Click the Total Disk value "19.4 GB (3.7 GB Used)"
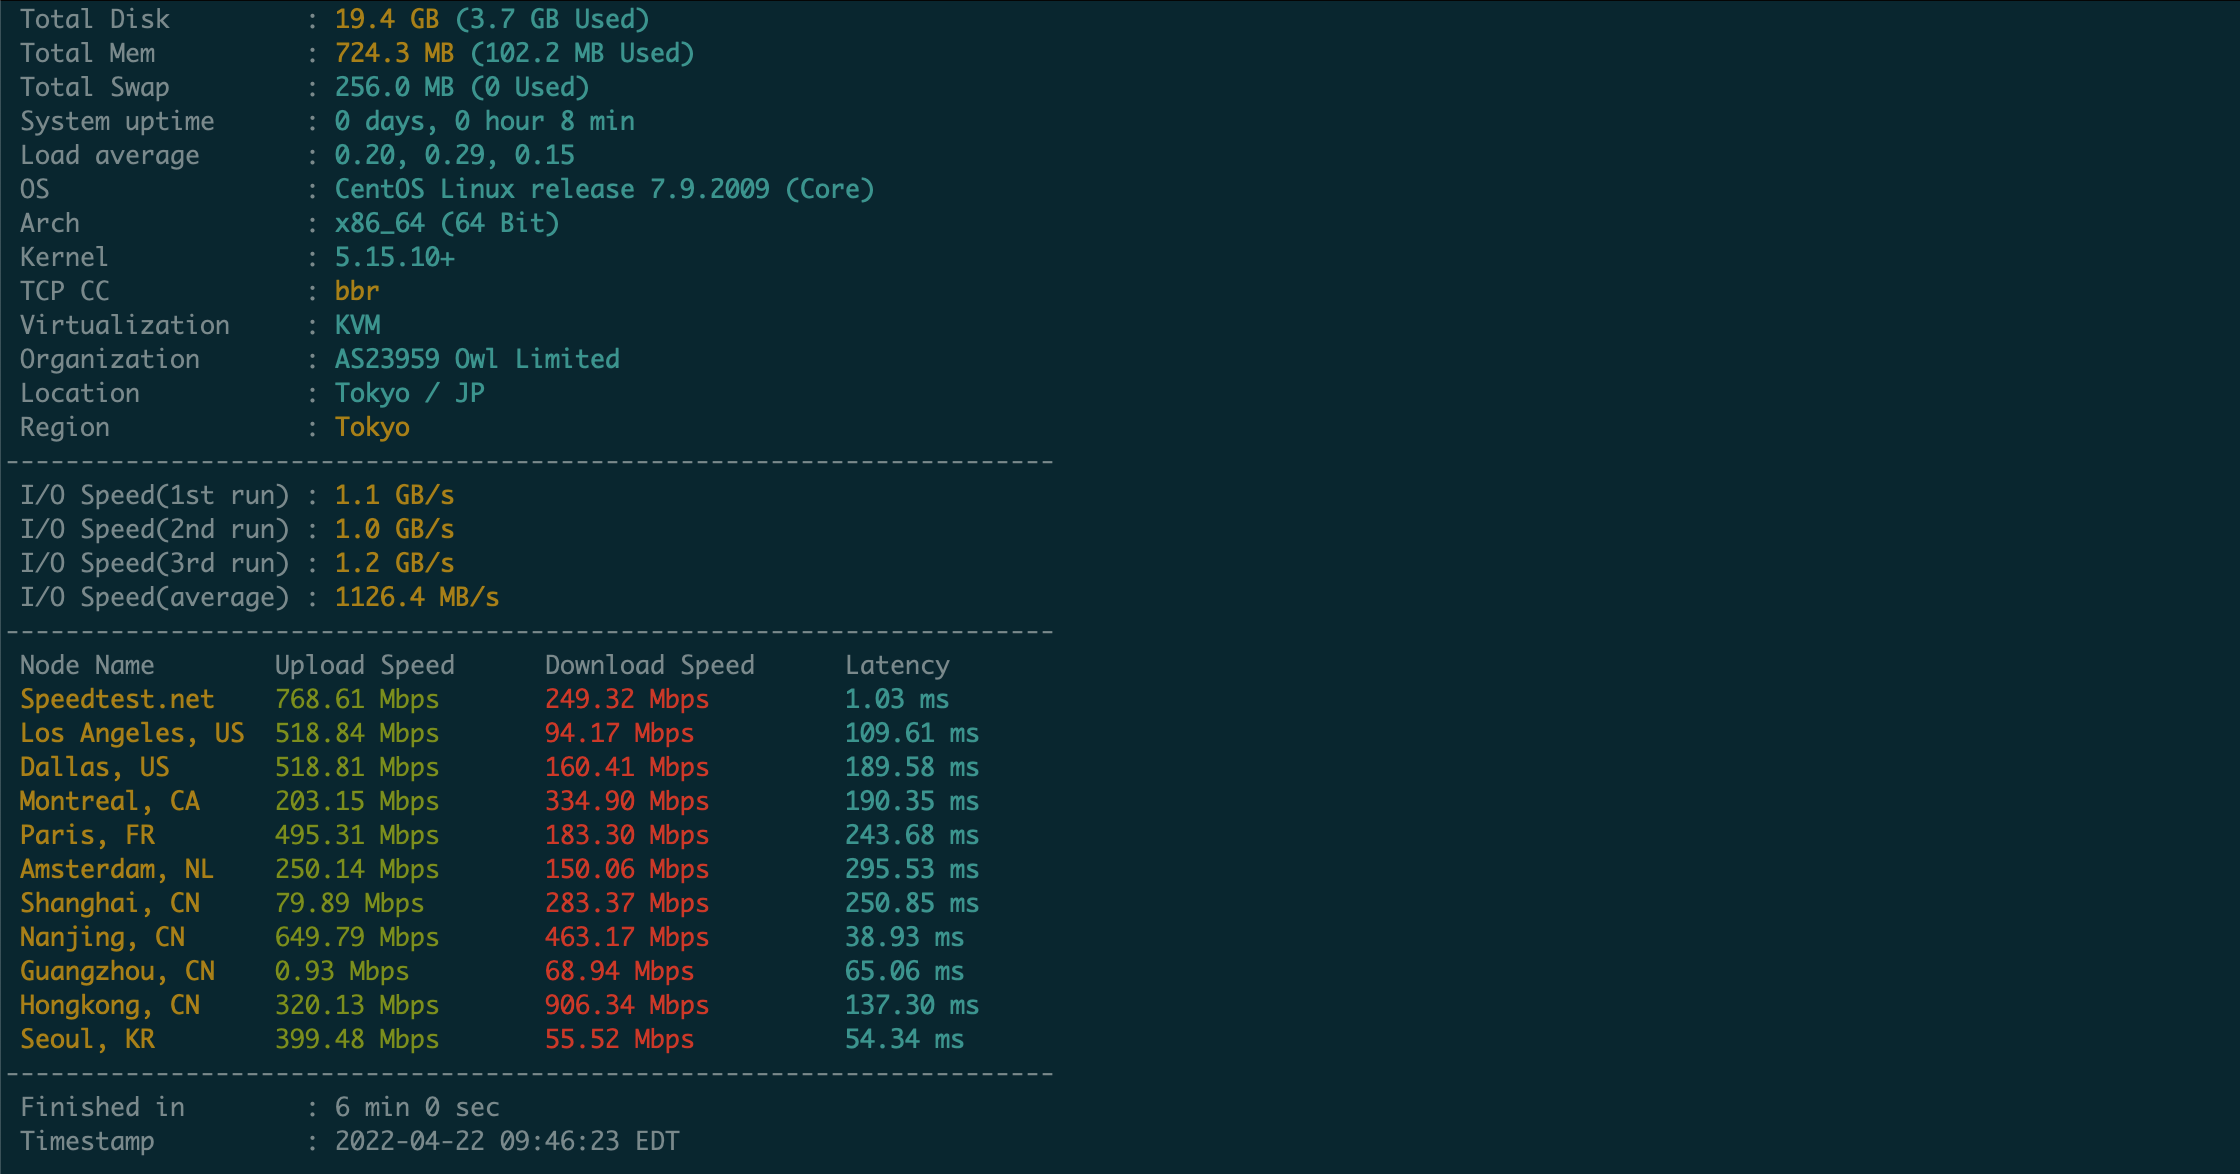The image size is (2240, 1174). click(492, 19)
